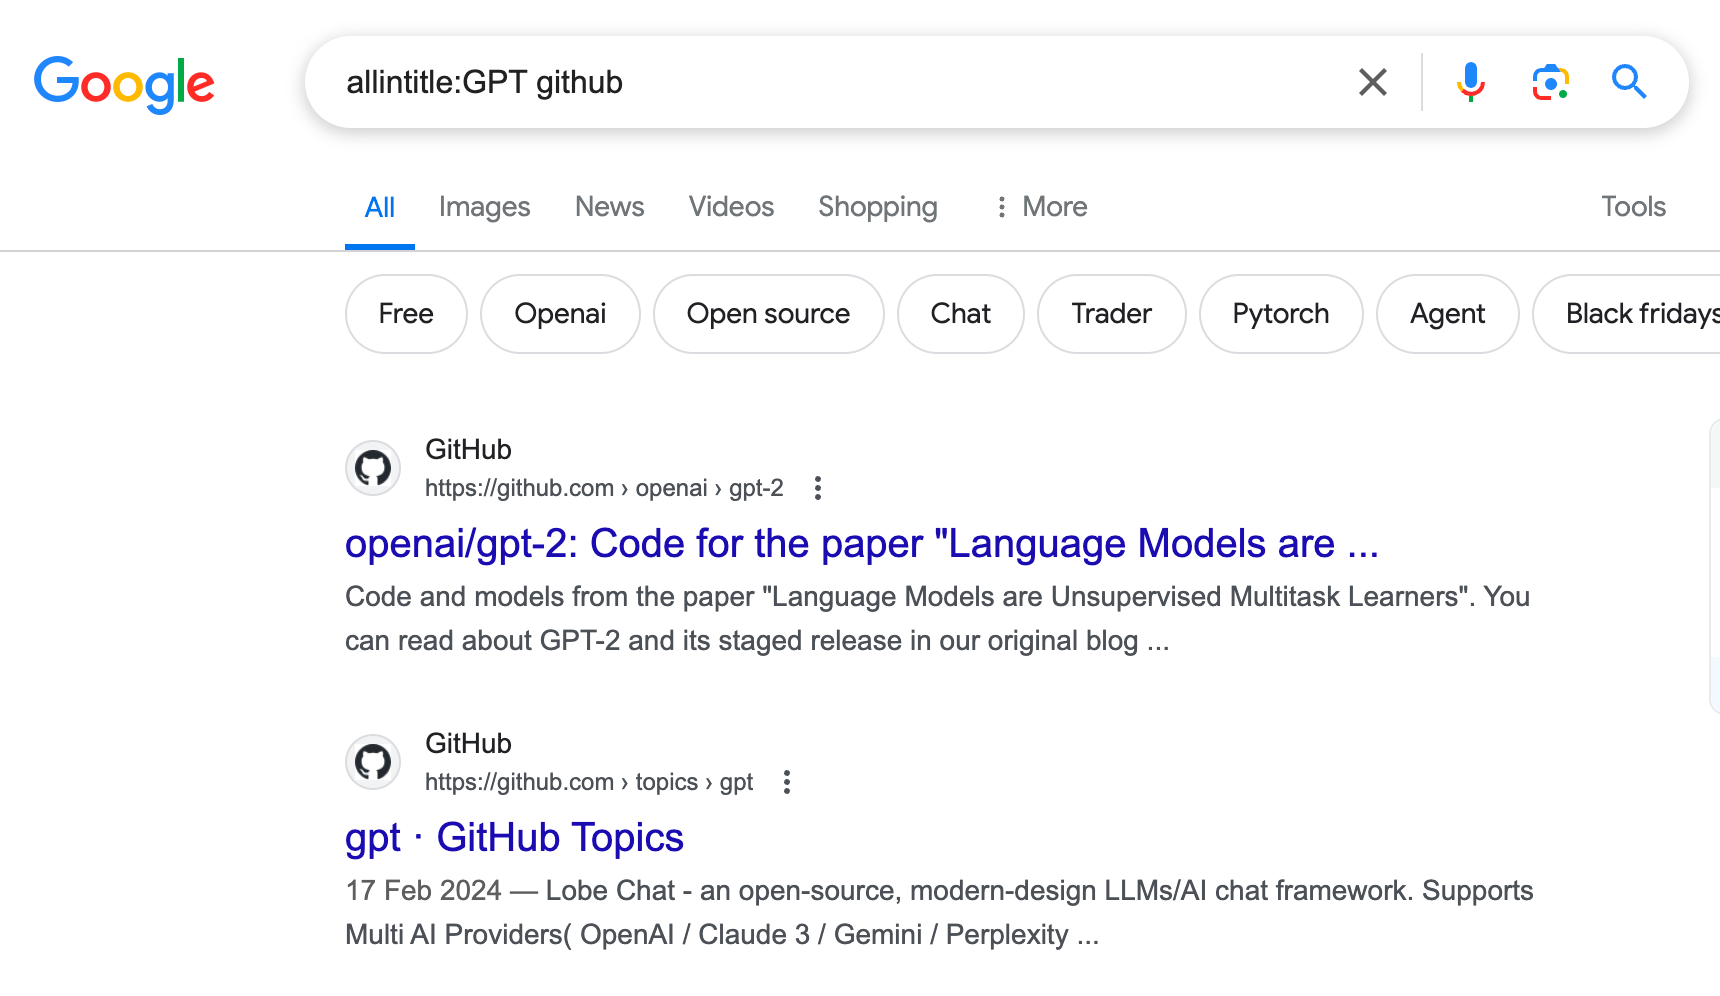Click the '17 Feb 2024' snippet date

pyautogui.click(x=423, y=891)
